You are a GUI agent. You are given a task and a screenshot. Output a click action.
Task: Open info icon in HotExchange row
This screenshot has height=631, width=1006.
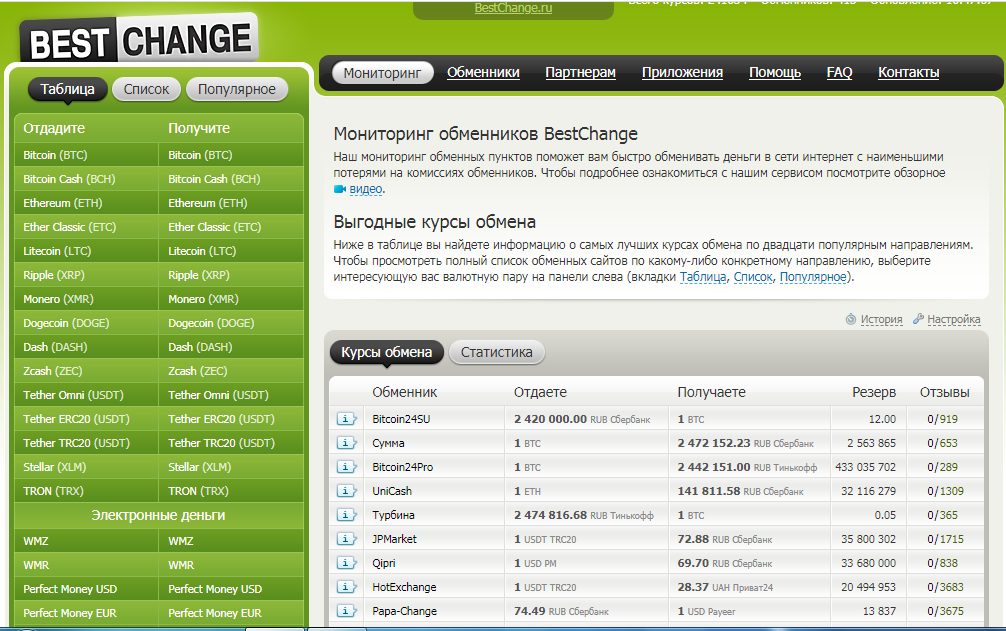pos(346,587)
